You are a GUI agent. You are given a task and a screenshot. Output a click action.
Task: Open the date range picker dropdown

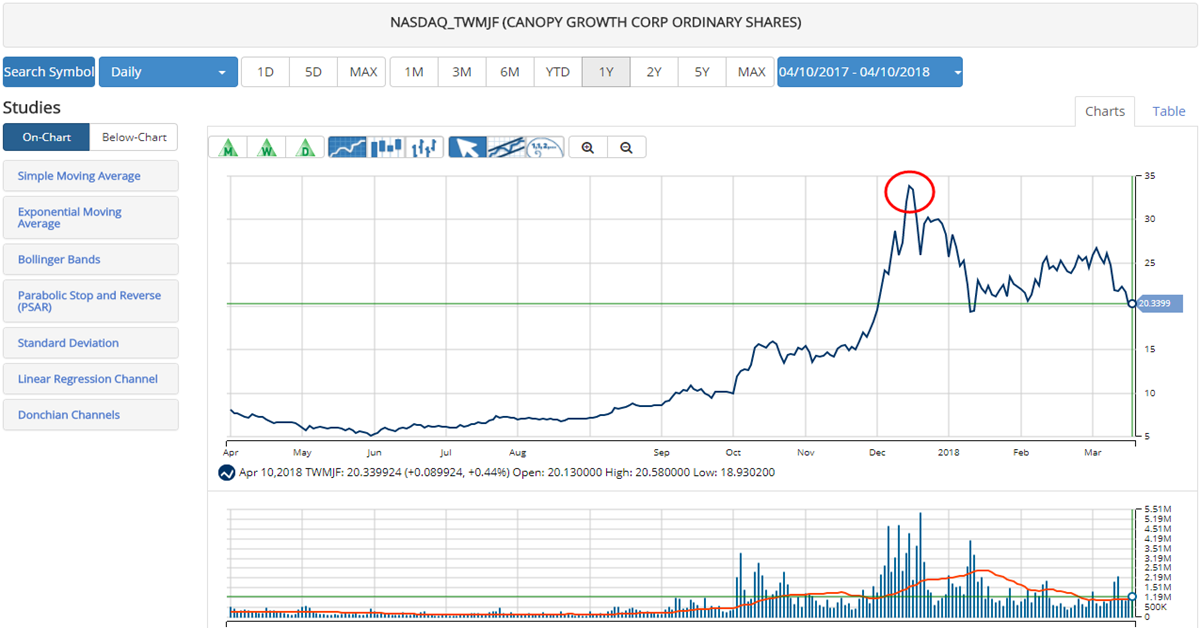869,71
